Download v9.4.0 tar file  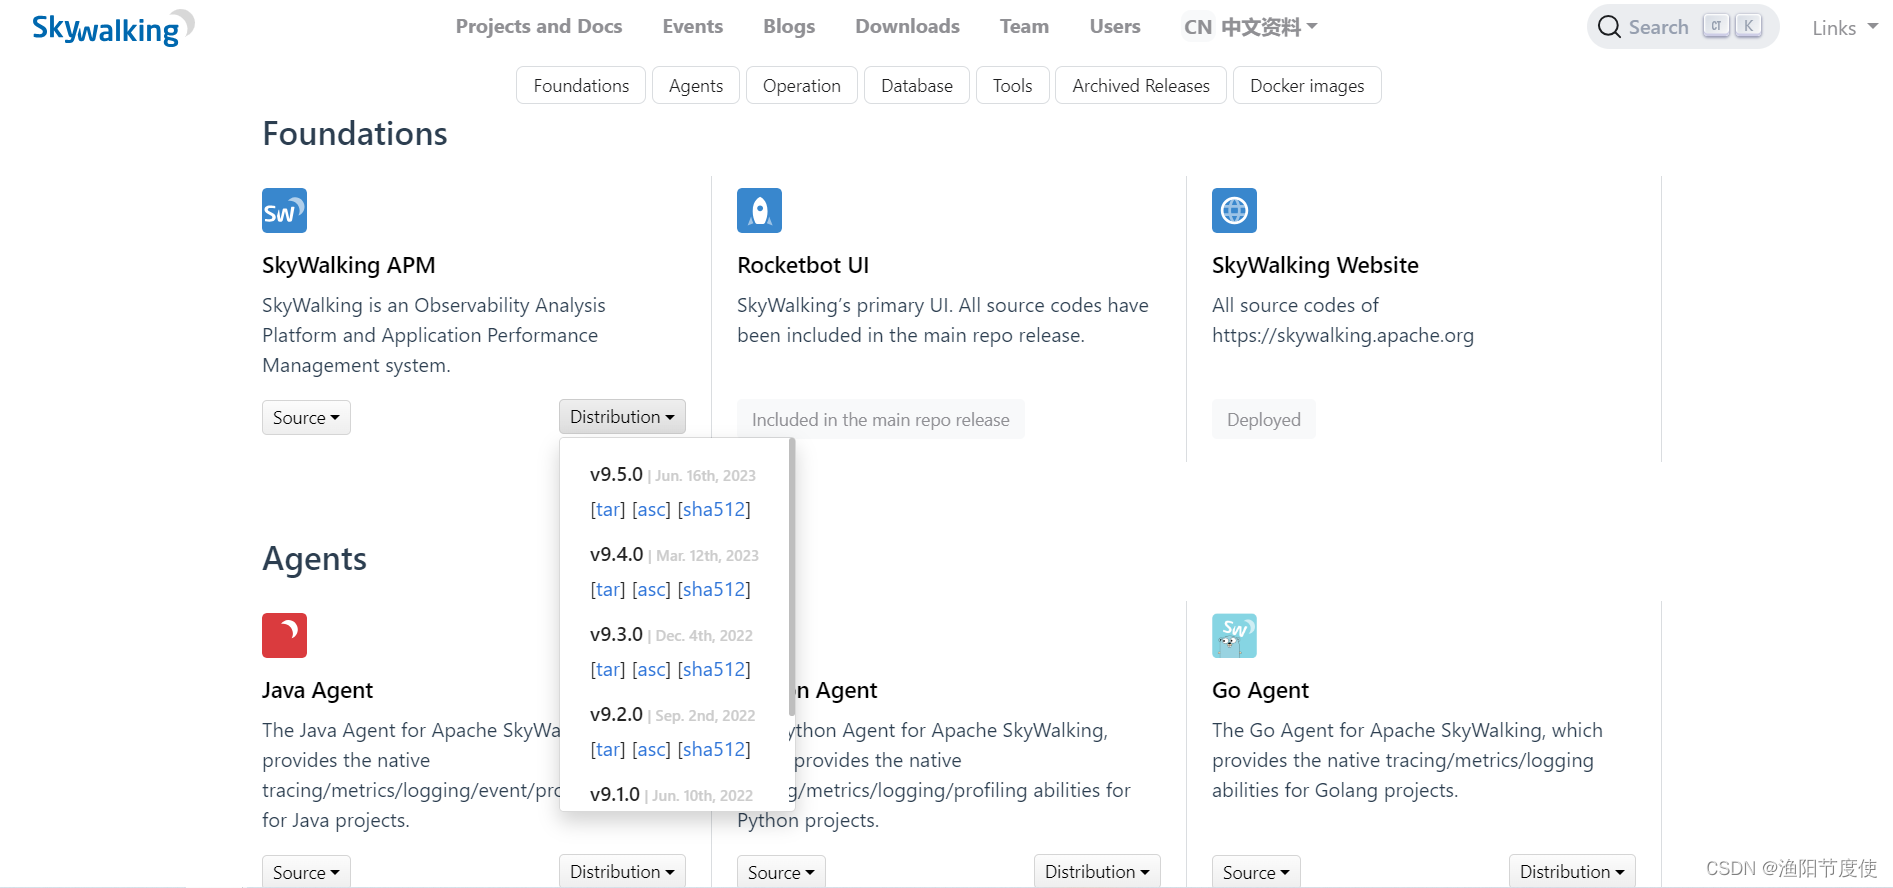click(608, 589)
